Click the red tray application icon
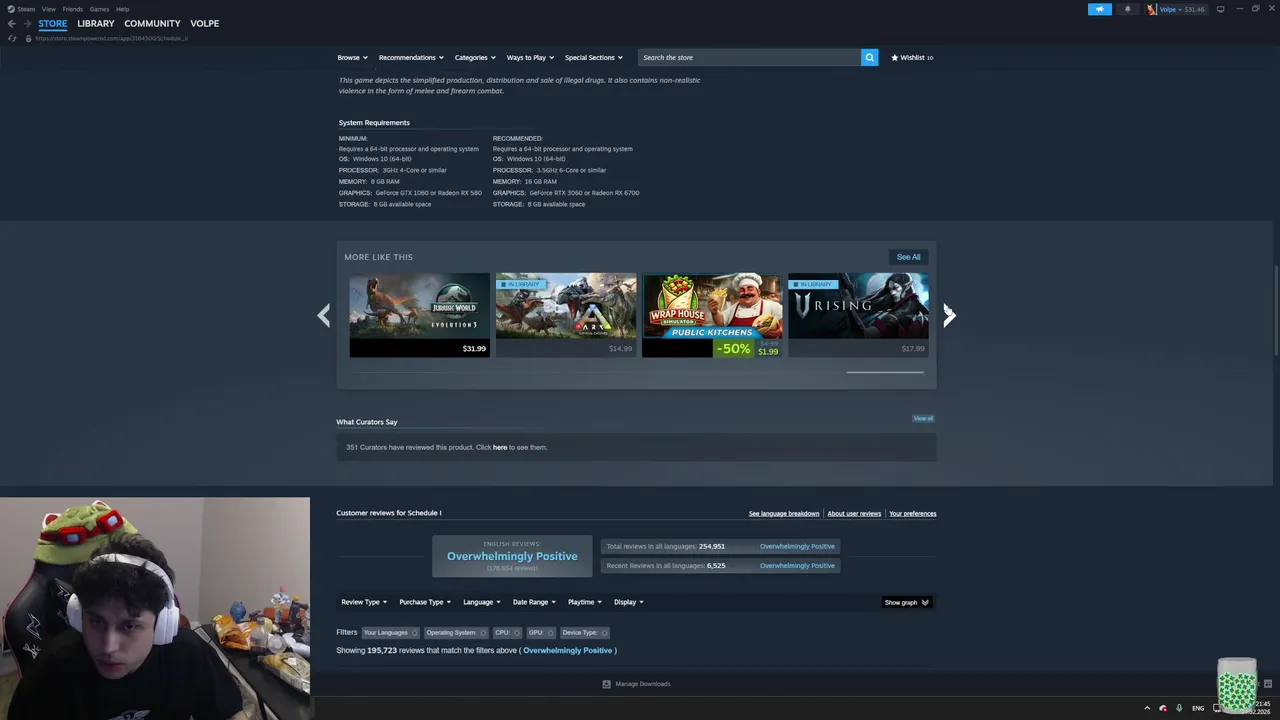This screenshot has height=720, width=1280. tap(1163, 708)
